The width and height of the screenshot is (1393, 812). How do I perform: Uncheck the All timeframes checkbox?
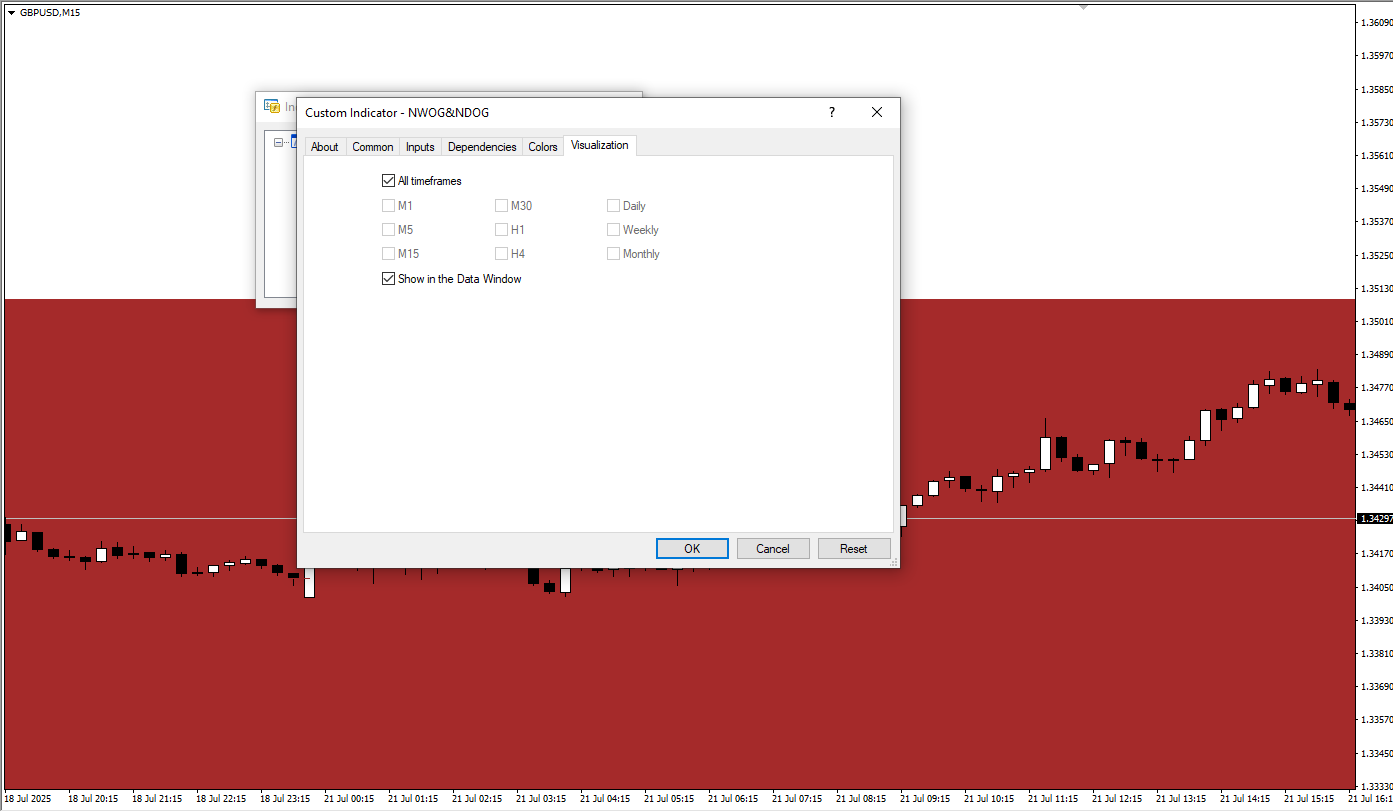388,181
